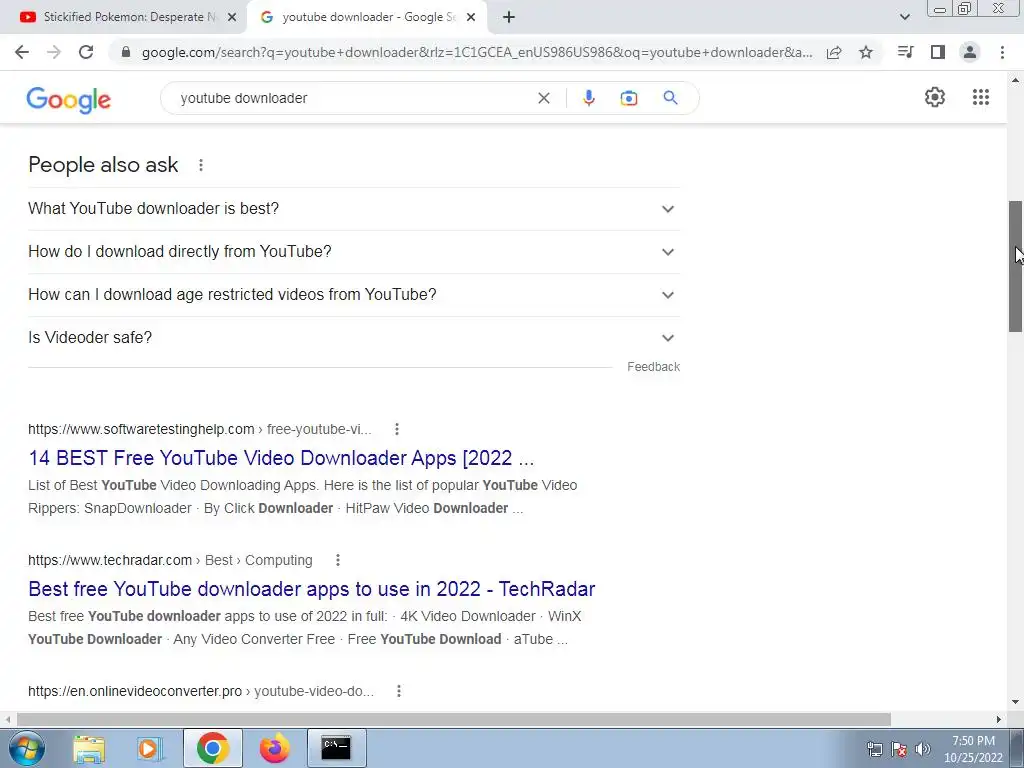Expand 'Is Videoder safe?' question
Image resolution: width=1024 pixels, height=768 pixels.
(354, 338)
